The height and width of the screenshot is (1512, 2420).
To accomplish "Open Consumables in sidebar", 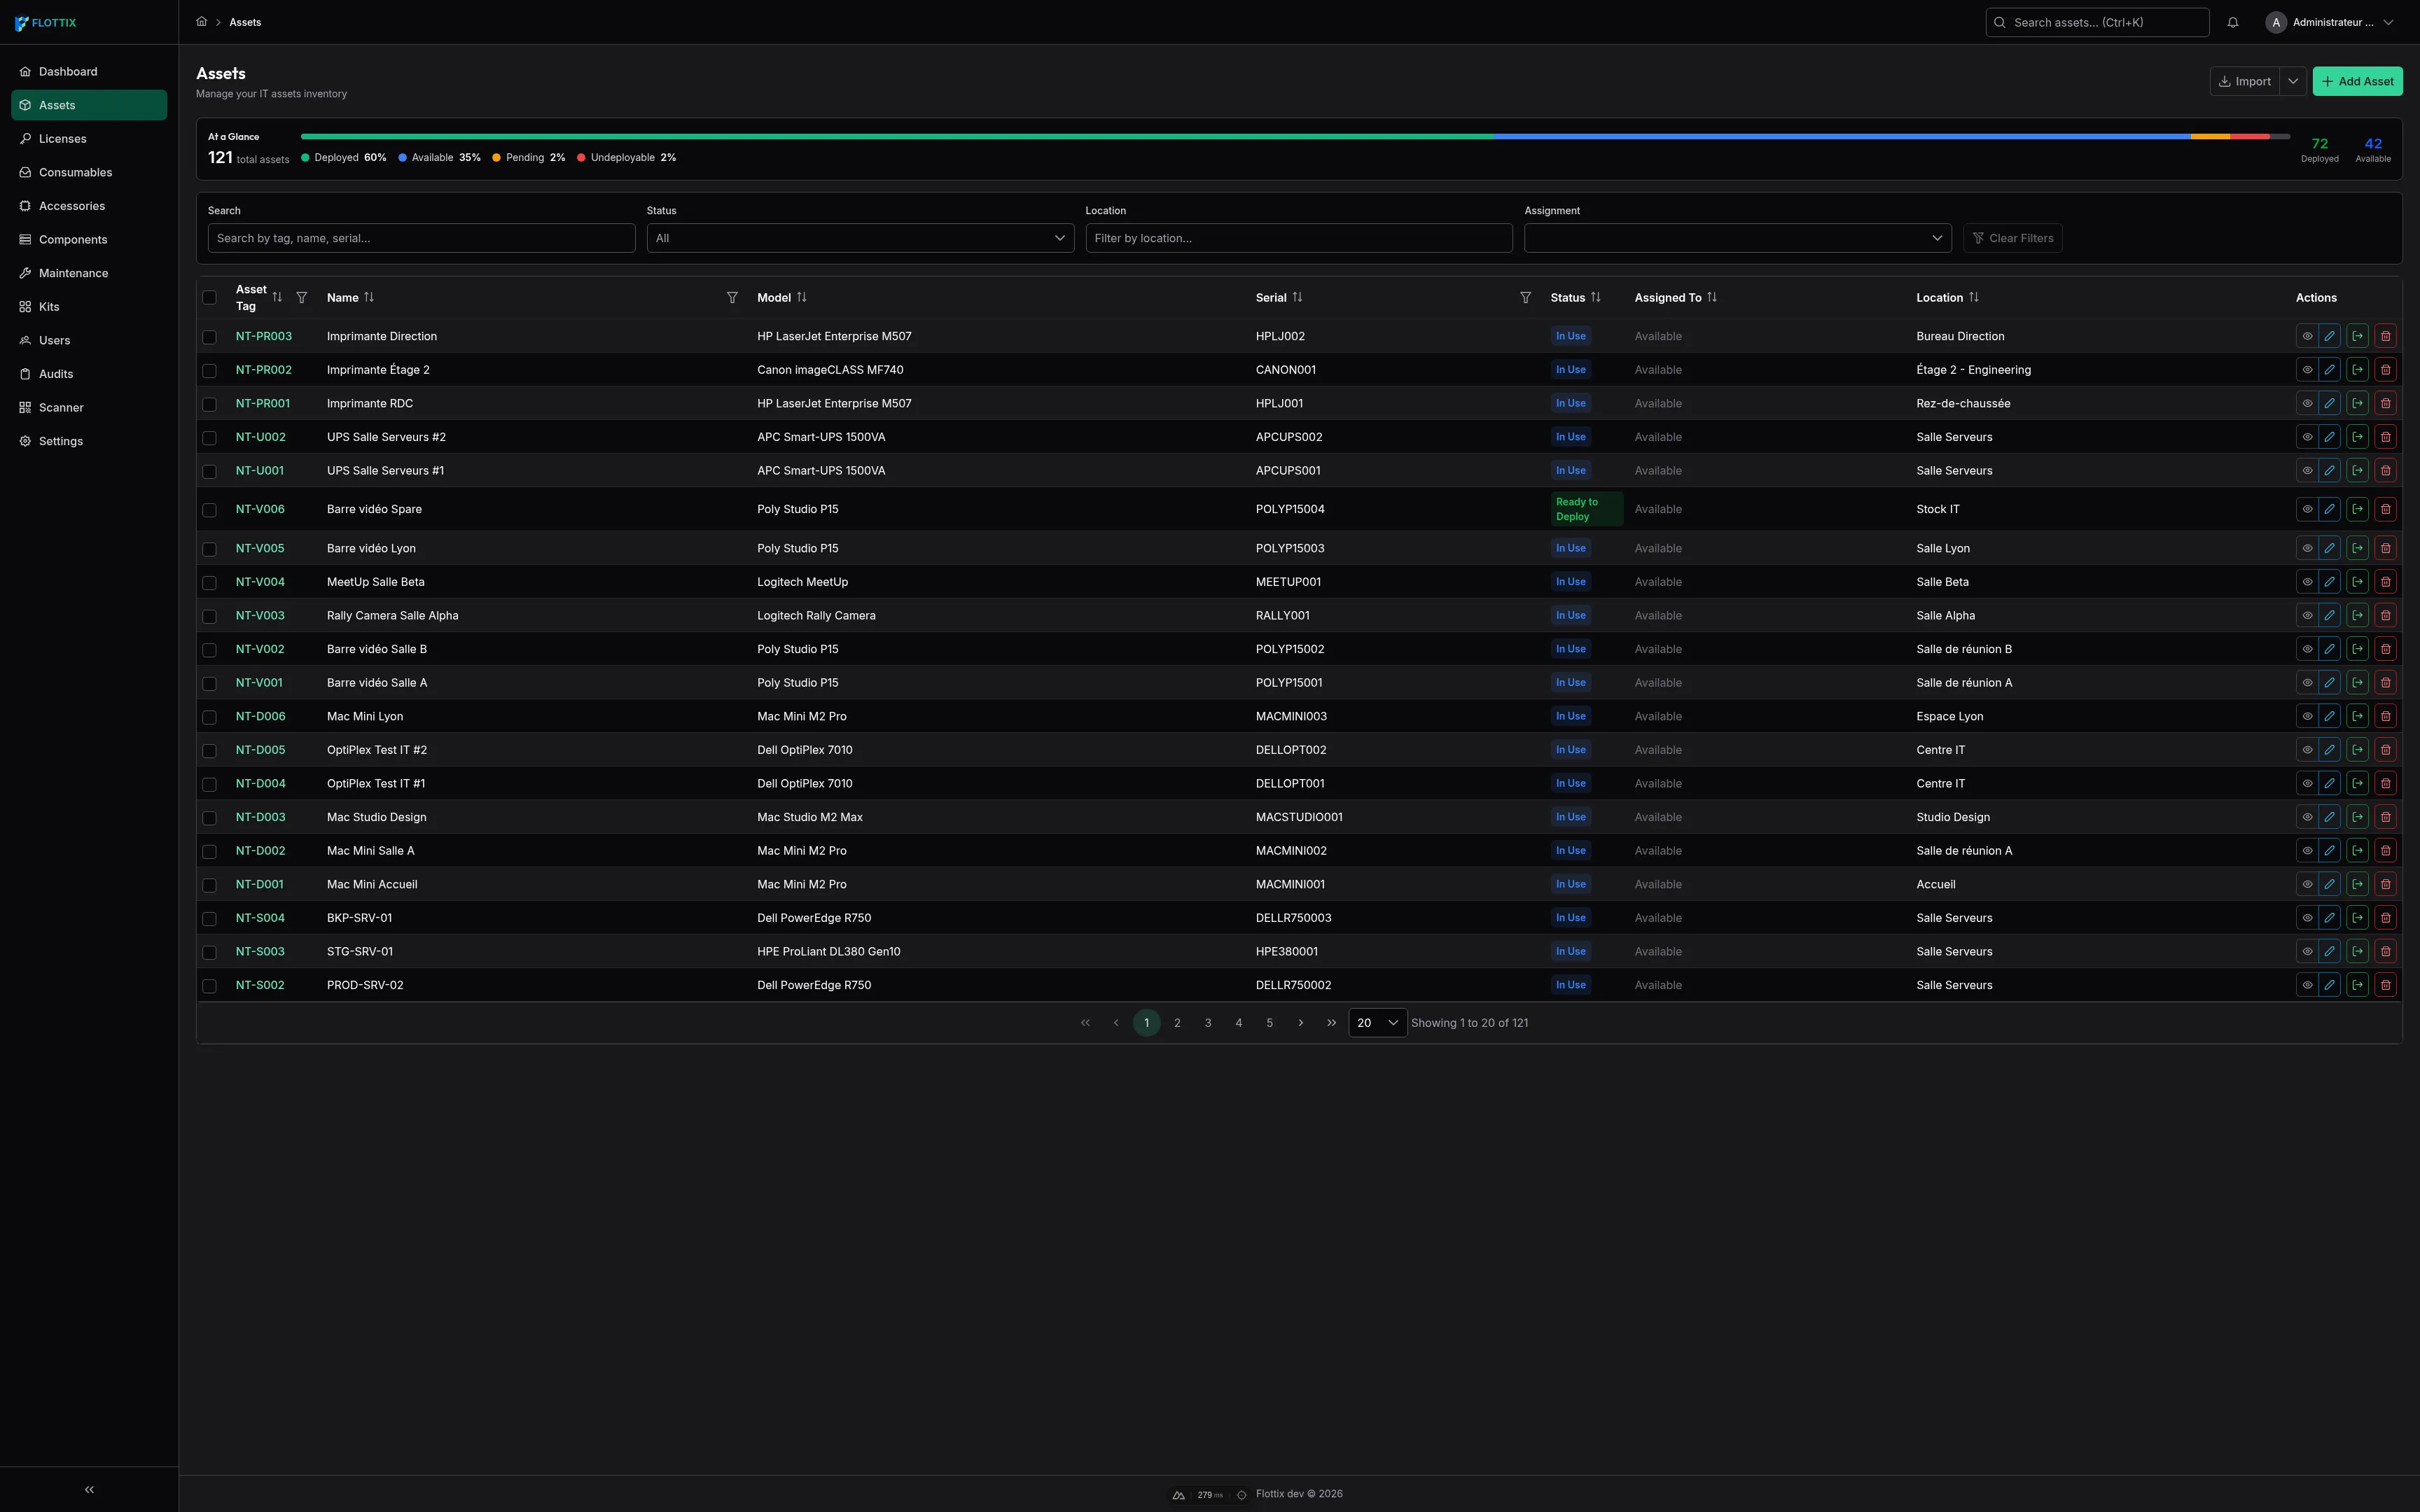I will pos(89,172).
